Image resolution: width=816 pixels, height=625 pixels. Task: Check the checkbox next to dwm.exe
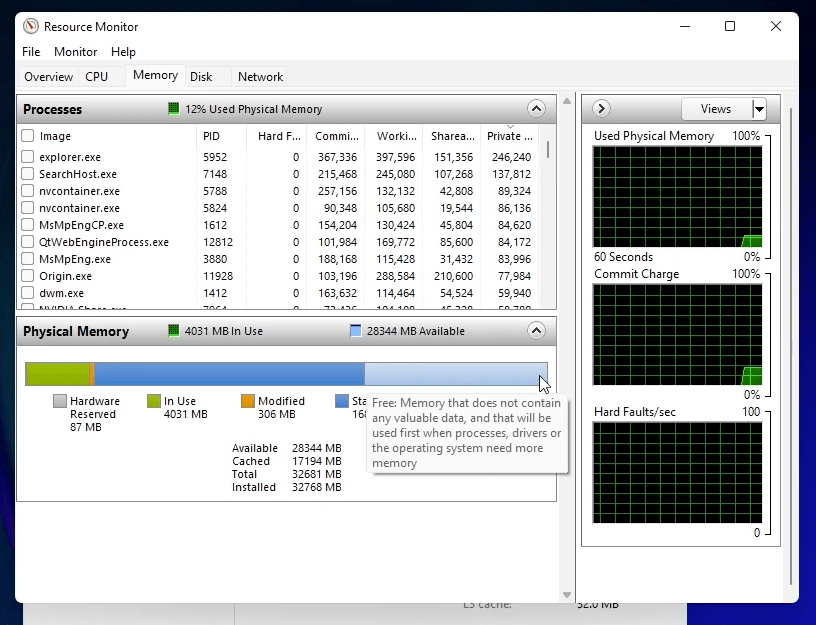pyautogui.click(x=27, y=293)
